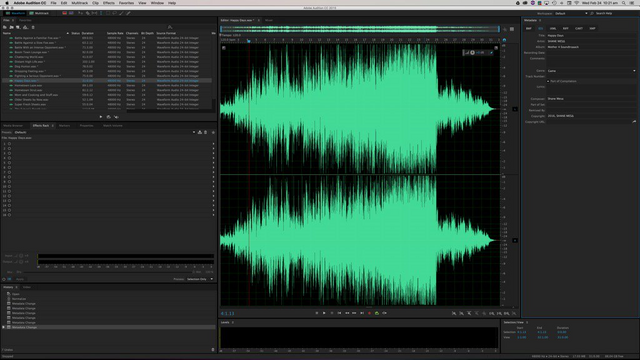Show the spectral frequency display icon

tap(64, 13)
